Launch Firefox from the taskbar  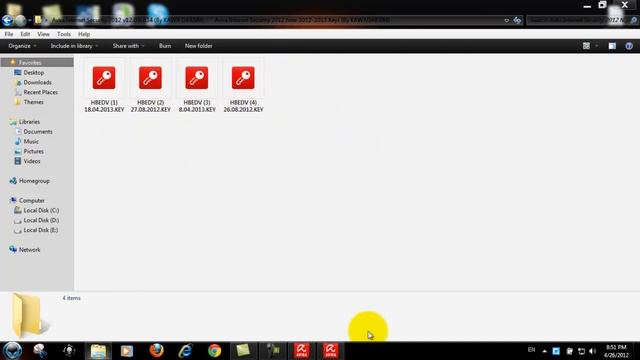coord(156,351)
